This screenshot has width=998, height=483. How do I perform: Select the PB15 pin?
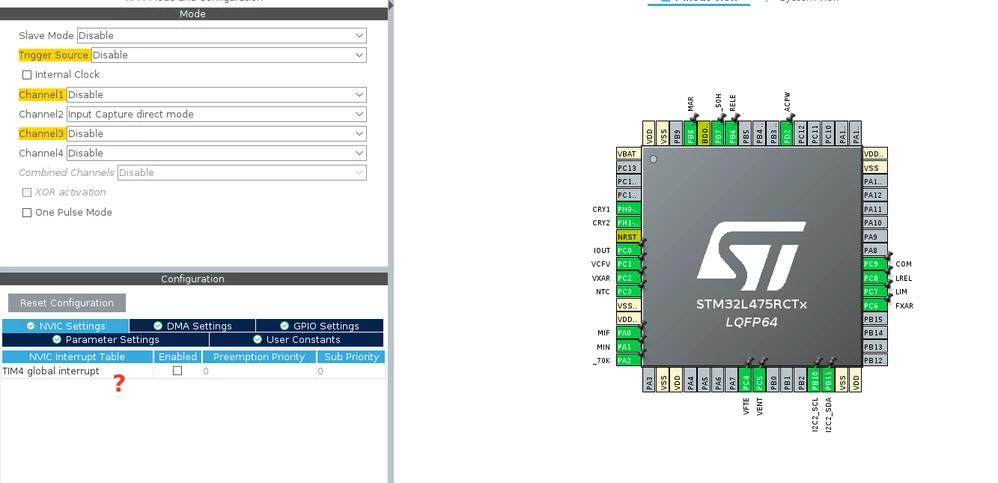[875, 319]
